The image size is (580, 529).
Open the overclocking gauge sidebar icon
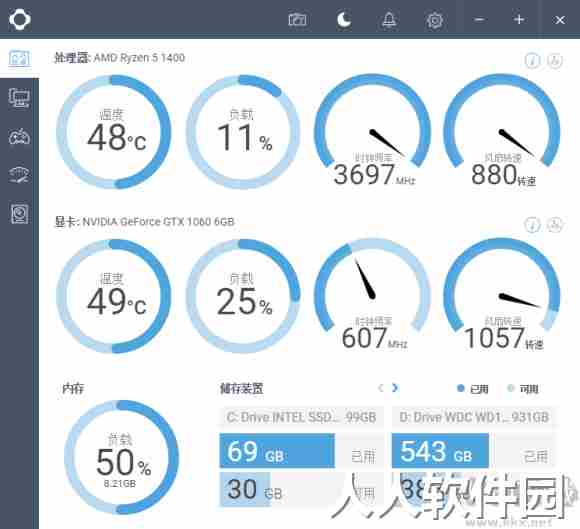[20, 175]
